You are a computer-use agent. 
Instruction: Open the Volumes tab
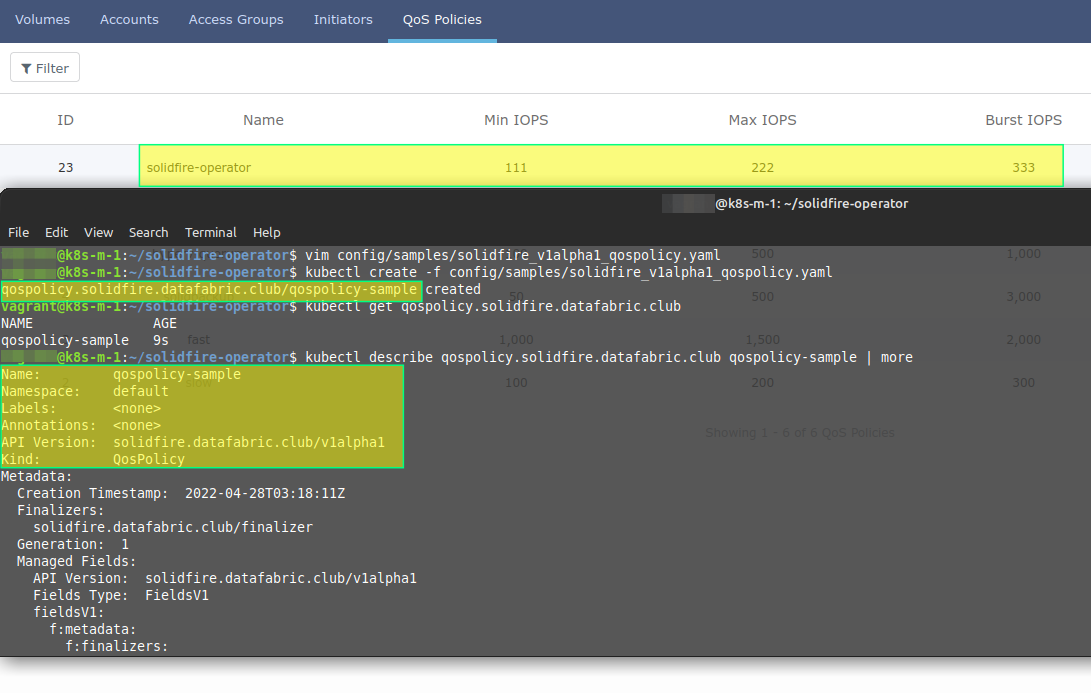coord(42,20)
